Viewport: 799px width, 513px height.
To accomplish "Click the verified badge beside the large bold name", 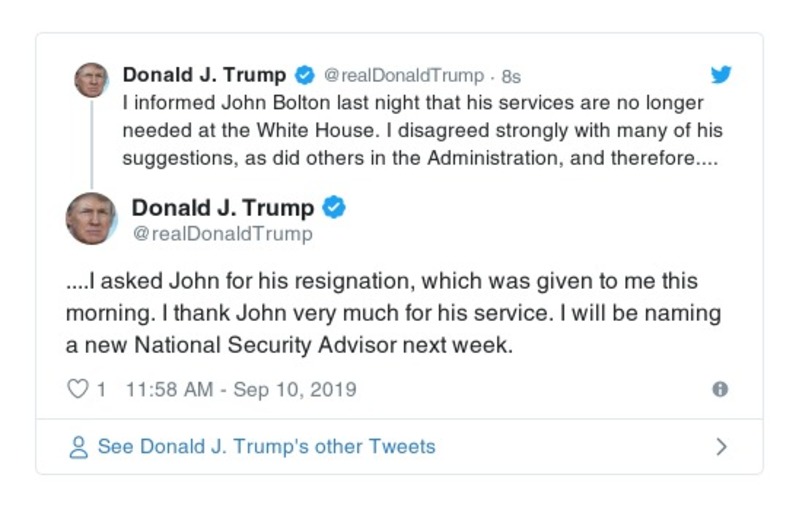I will tap(334, 208).
